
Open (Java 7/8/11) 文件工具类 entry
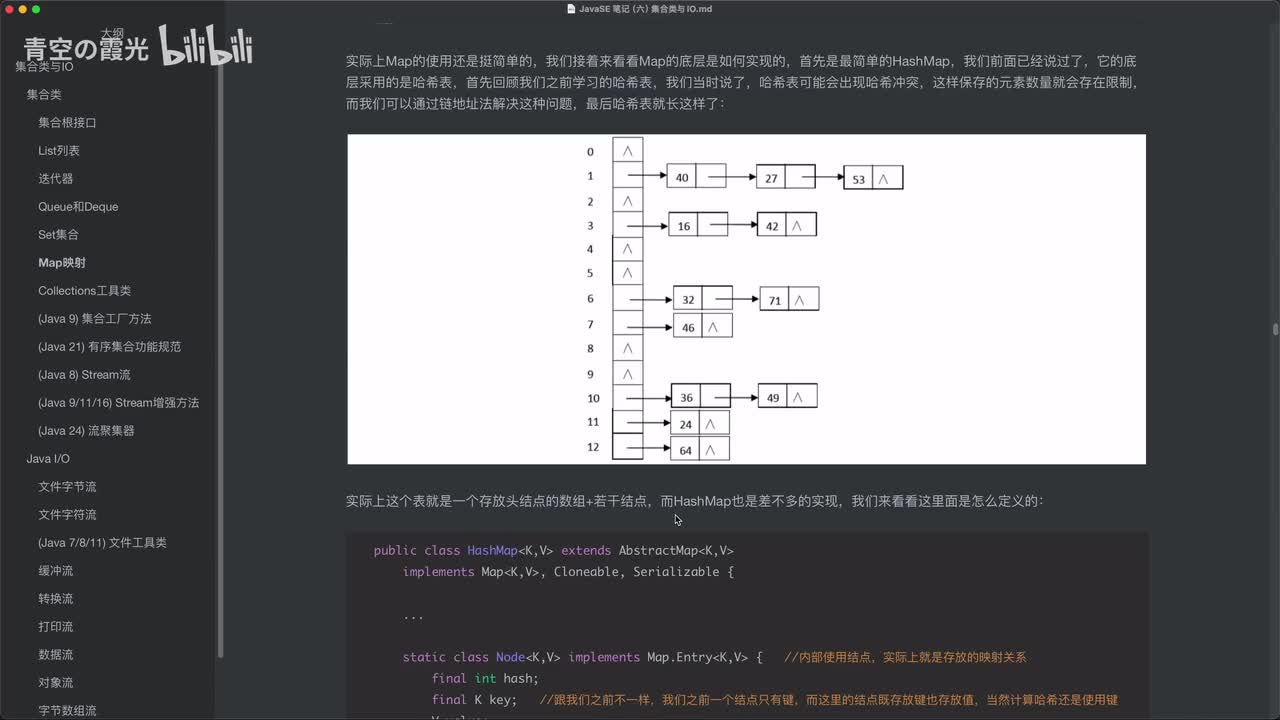pyautogui.click(x=102, y=542)
